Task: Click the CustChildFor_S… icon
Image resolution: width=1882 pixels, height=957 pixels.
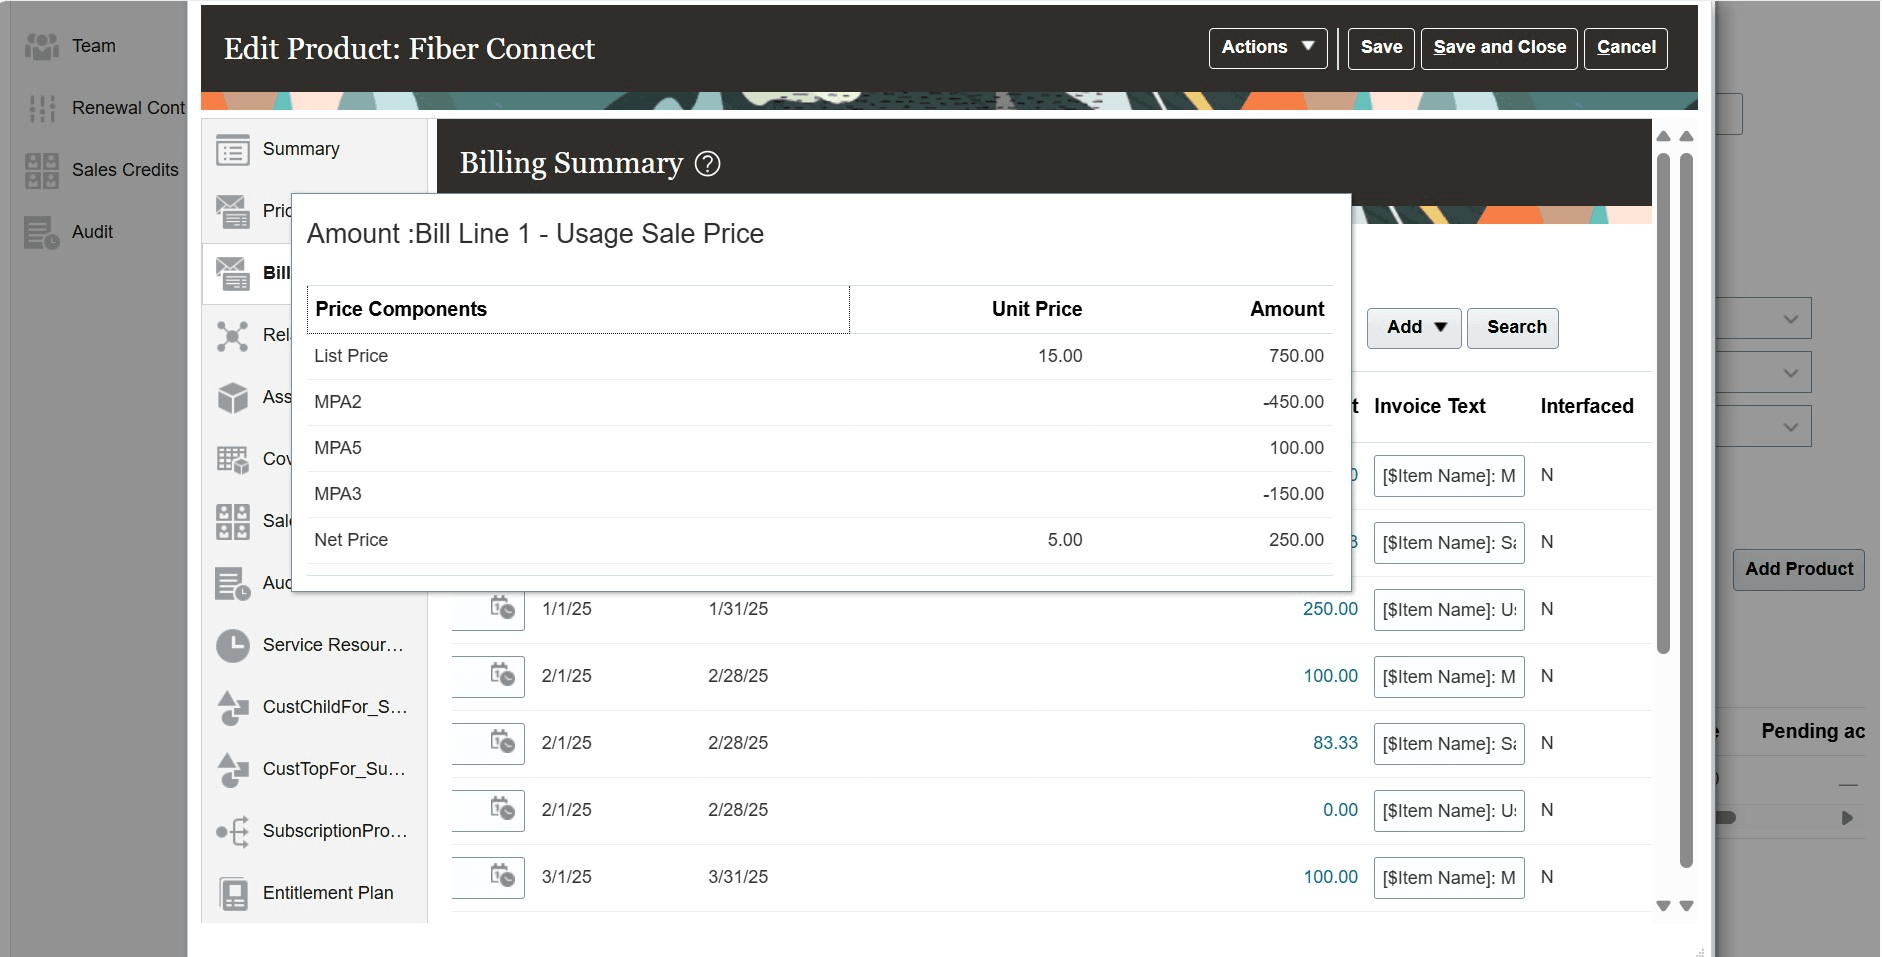Action: click(233, 707)
